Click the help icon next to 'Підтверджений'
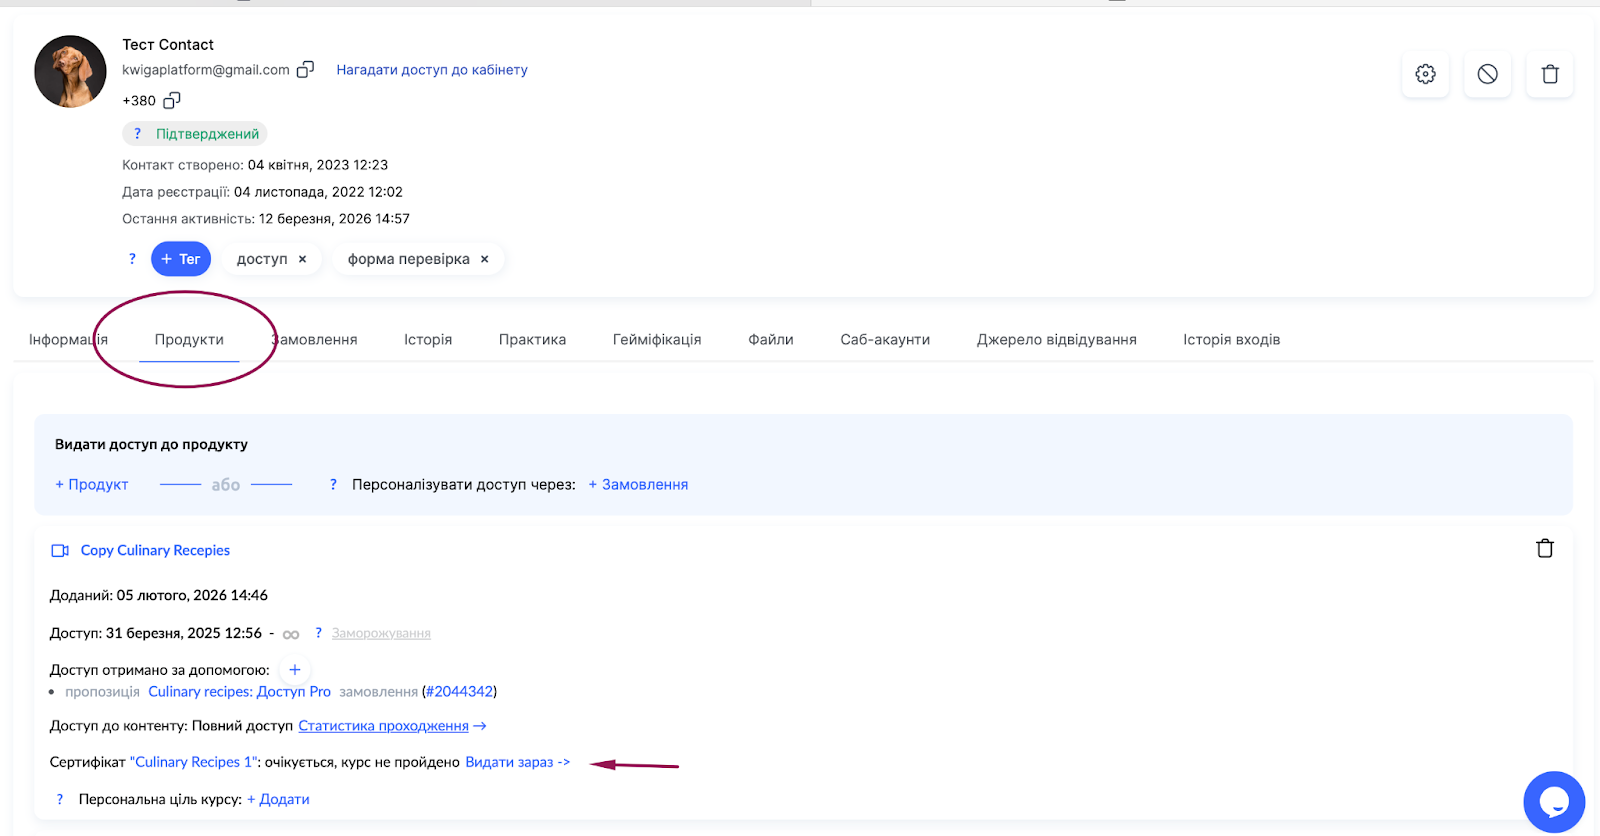Image resolution: width=1600 pixels, height=836 pixels. [x=138, y=134]
